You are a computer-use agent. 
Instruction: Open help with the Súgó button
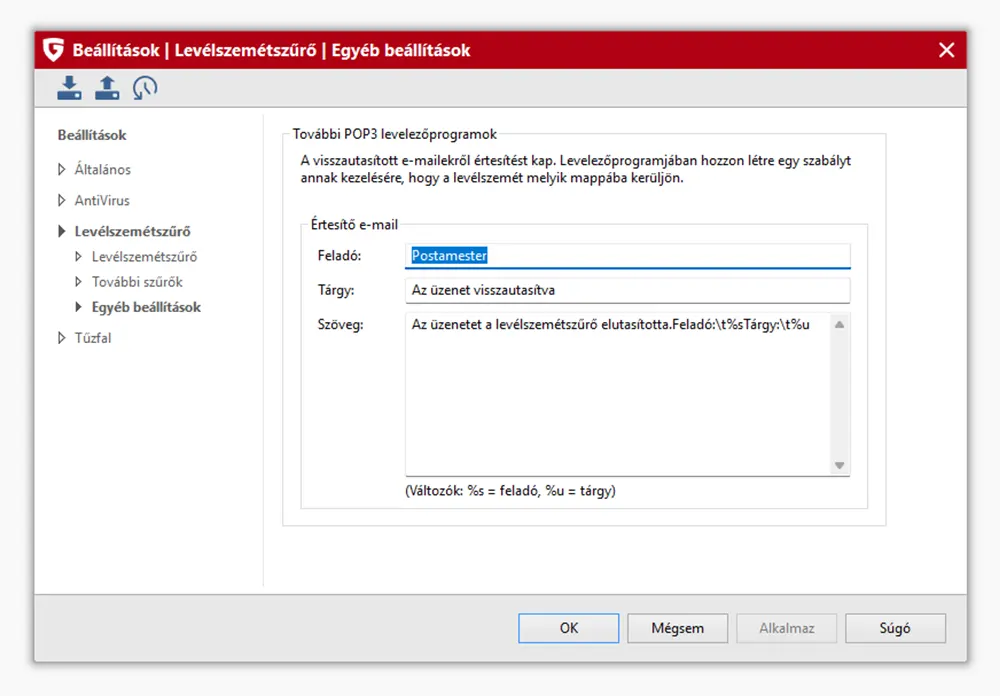894,628
